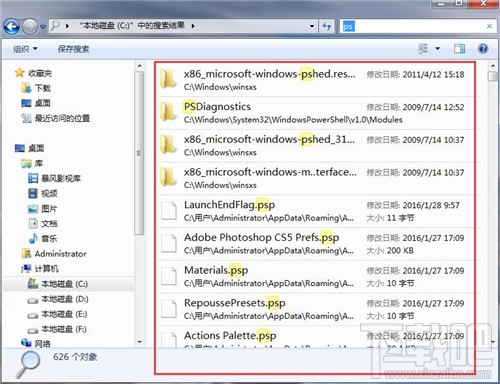Select 库 in navigation tree
500x384 pixels.
pyautogui.click(x=32, y=163)
